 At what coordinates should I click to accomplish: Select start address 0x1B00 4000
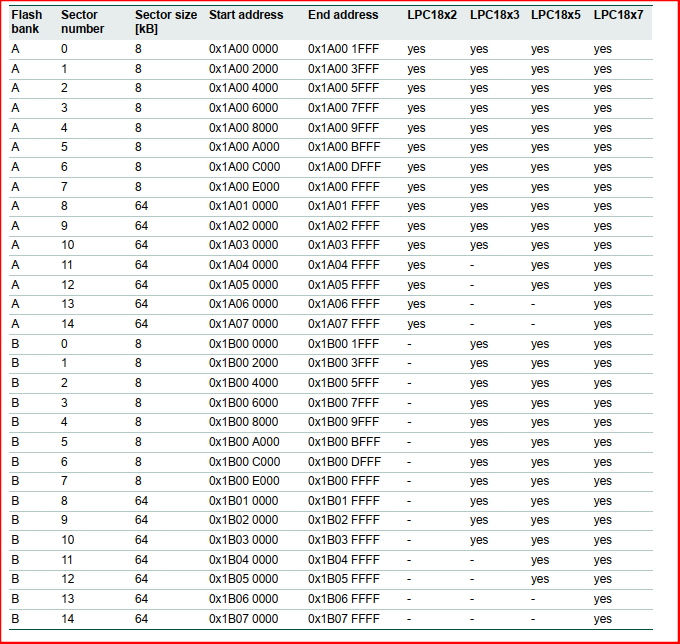(243, 383)
